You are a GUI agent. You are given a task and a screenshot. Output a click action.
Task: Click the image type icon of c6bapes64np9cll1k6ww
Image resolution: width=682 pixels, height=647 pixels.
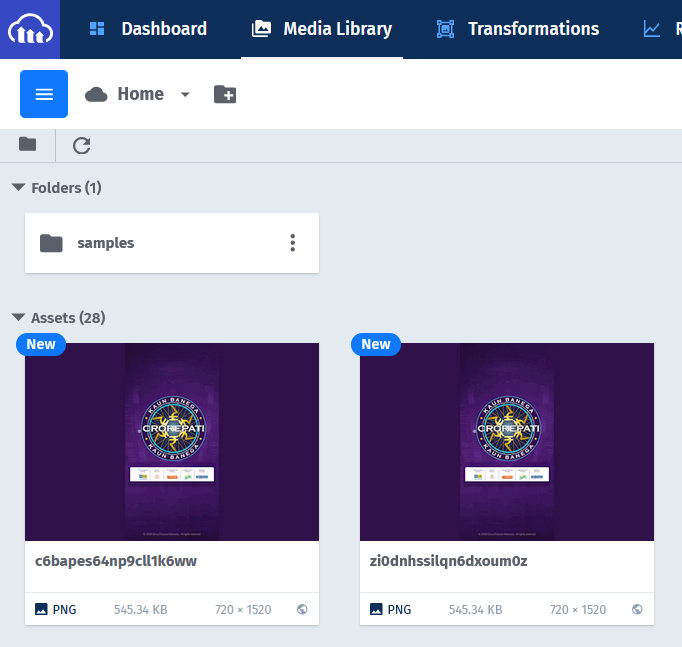[41, 609]
